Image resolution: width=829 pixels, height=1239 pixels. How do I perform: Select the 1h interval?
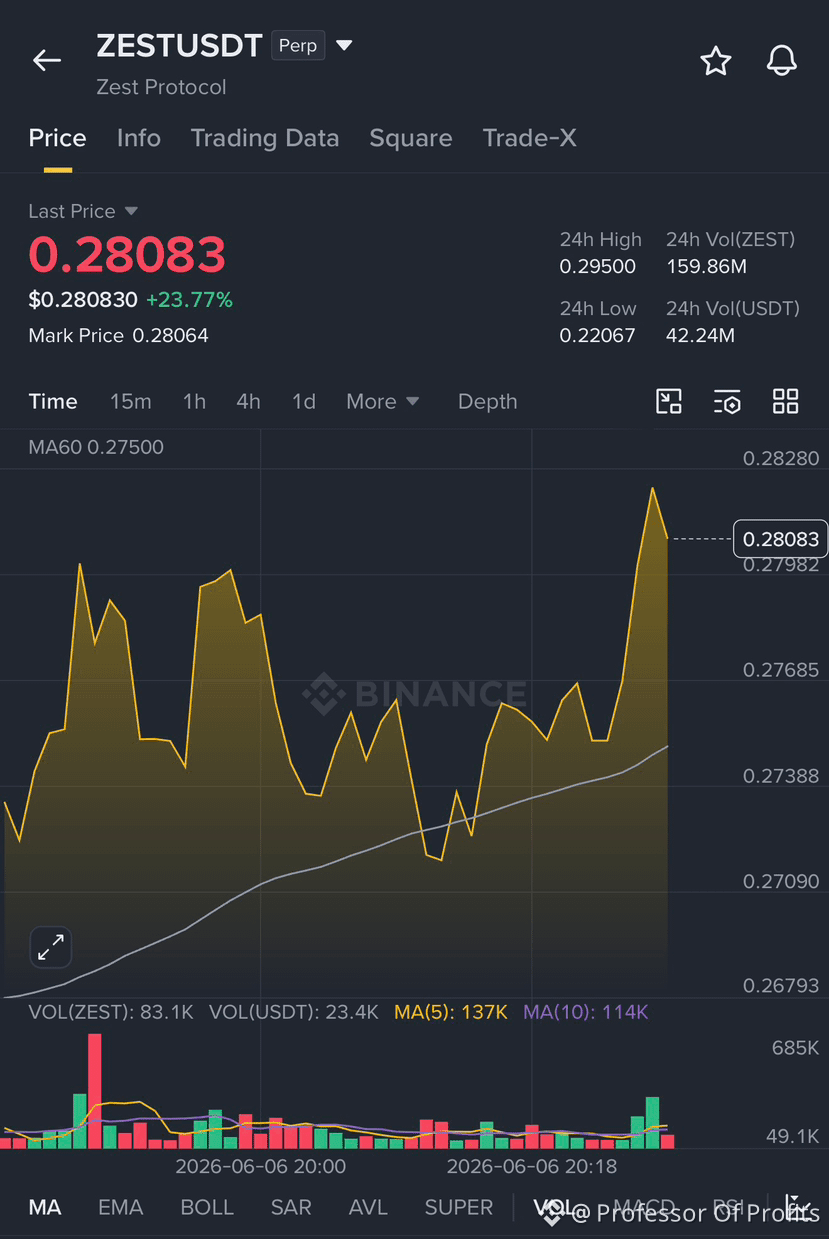point(194,401)
